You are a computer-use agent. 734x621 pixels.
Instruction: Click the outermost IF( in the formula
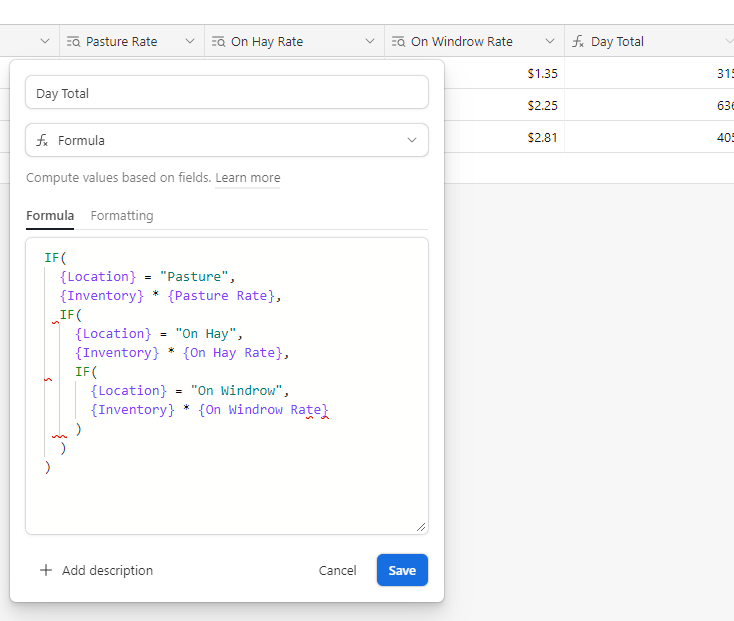pyautogui.click(x=55, y=258)
